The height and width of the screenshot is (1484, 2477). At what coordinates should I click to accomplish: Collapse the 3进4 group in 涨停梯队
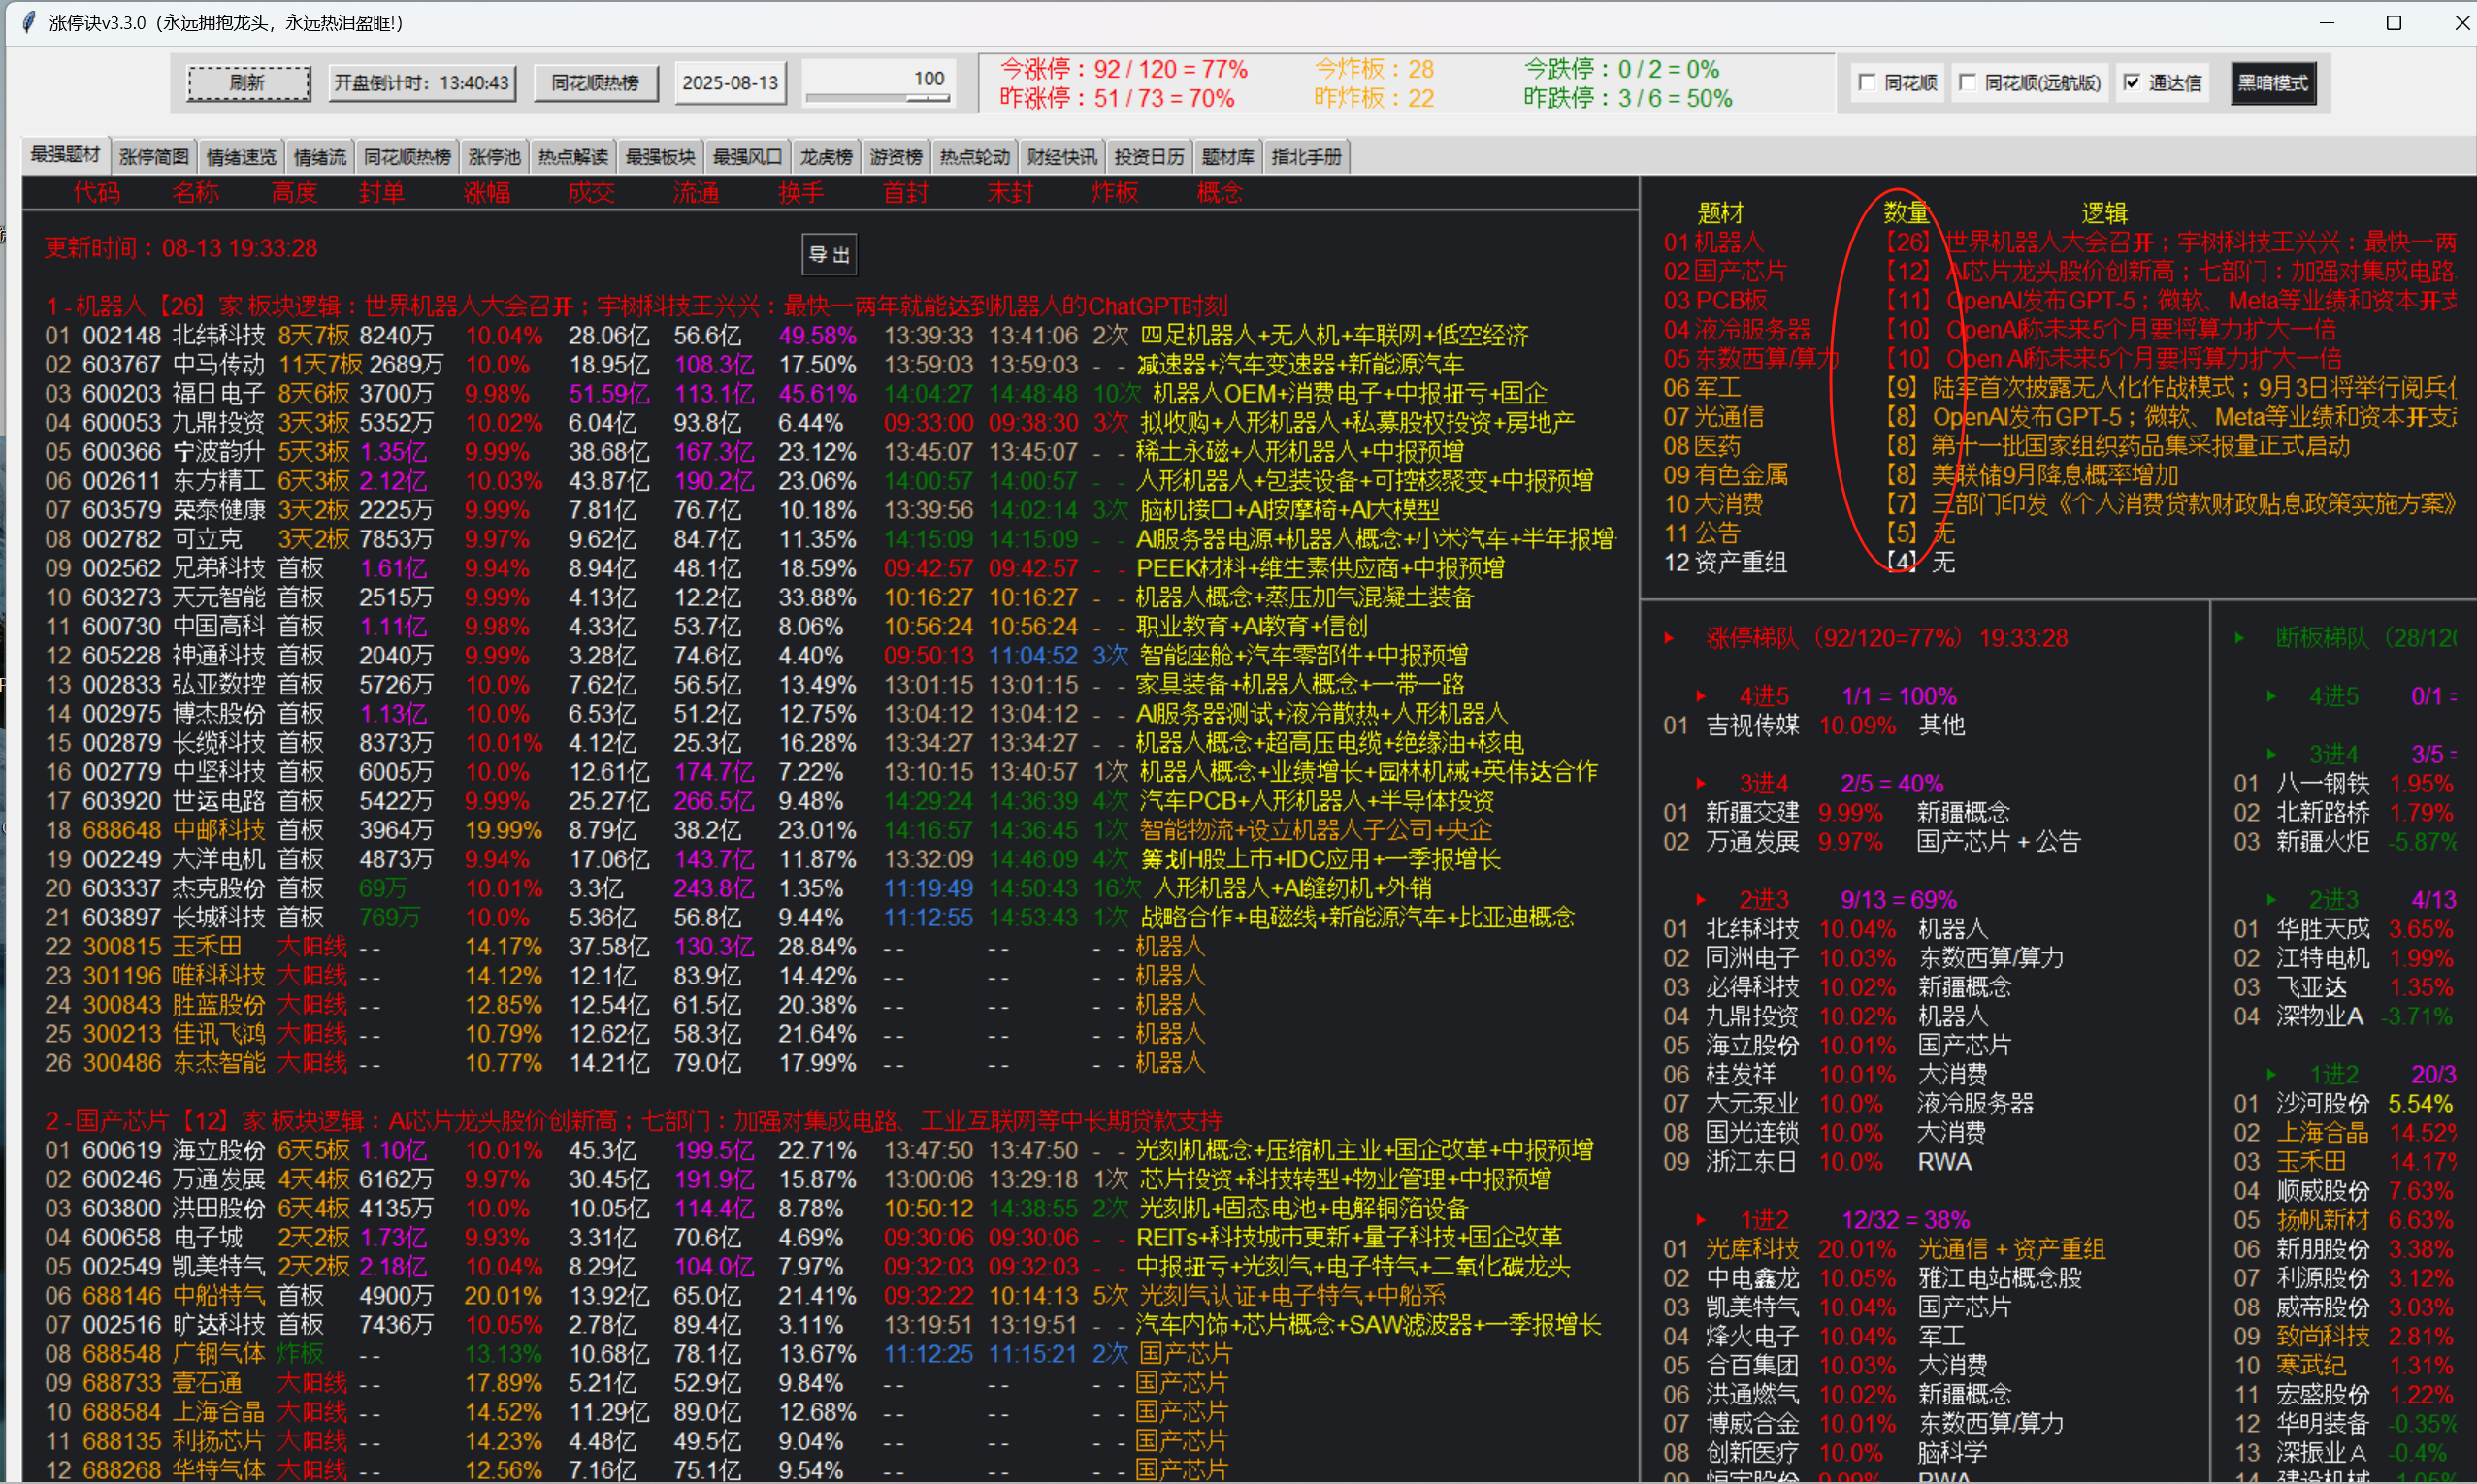point(1701,783)
